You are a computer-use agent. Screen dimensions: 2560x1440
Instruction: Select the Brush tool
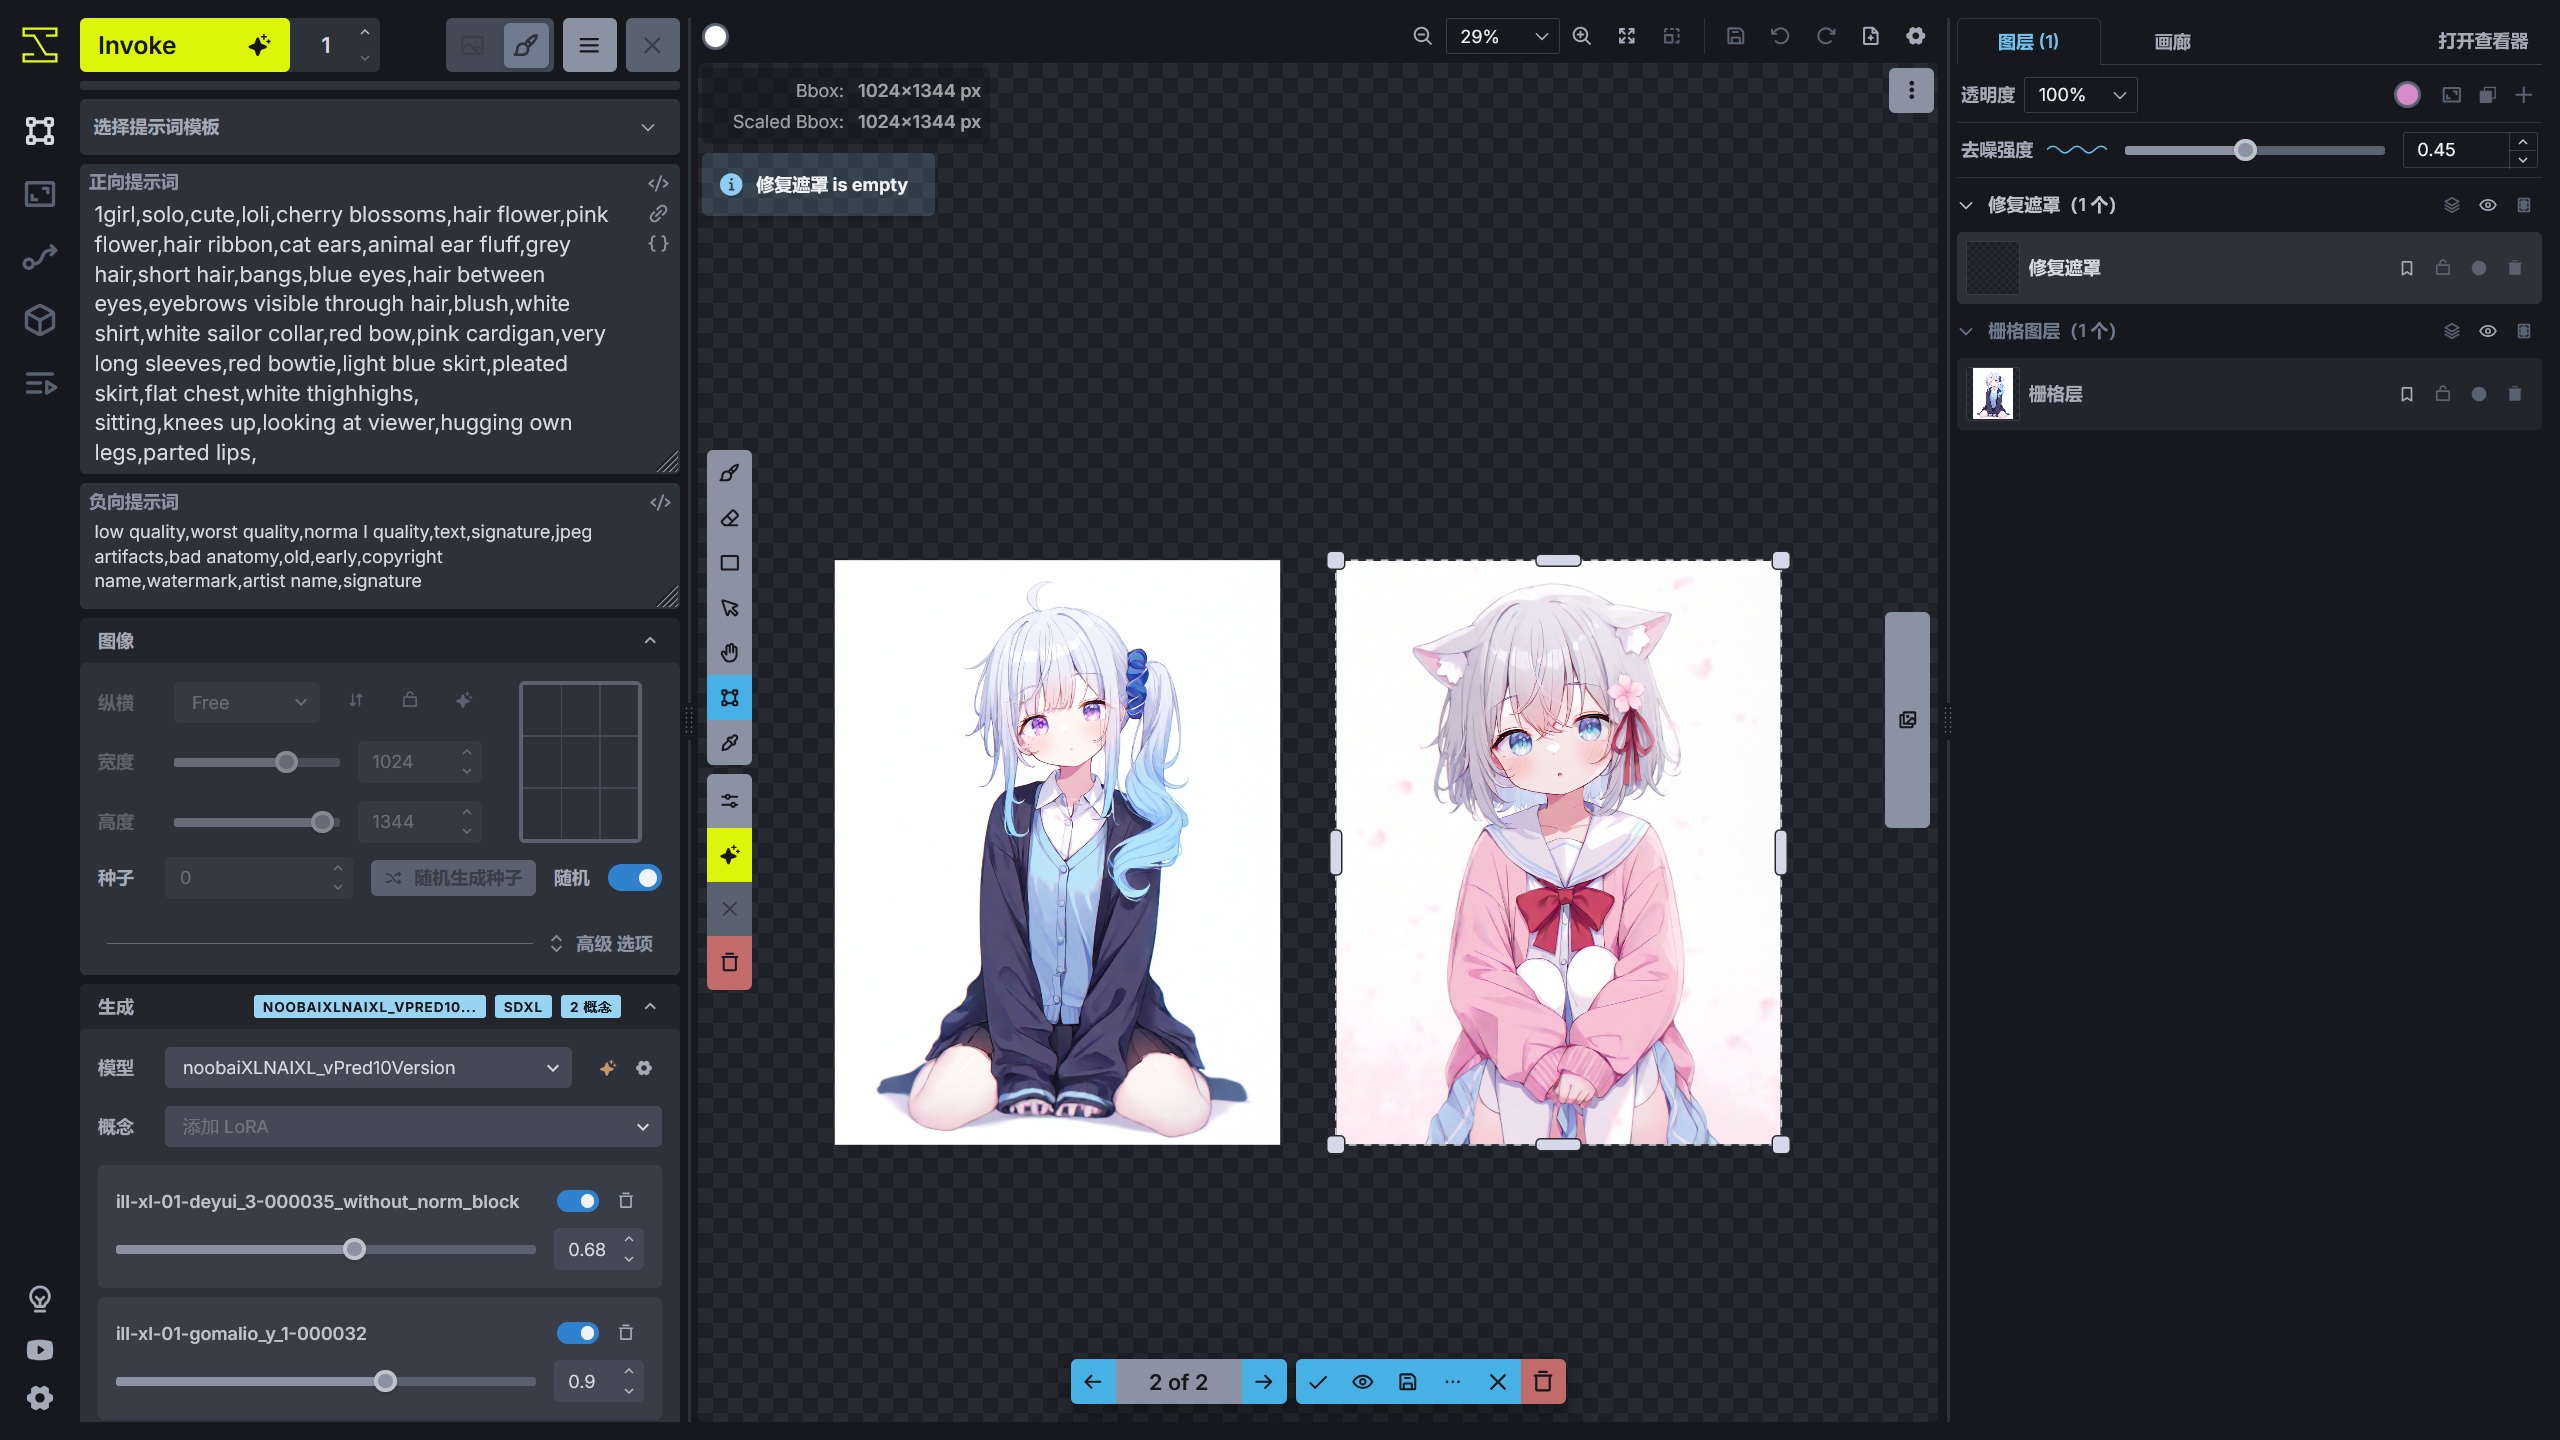point(729,472)
